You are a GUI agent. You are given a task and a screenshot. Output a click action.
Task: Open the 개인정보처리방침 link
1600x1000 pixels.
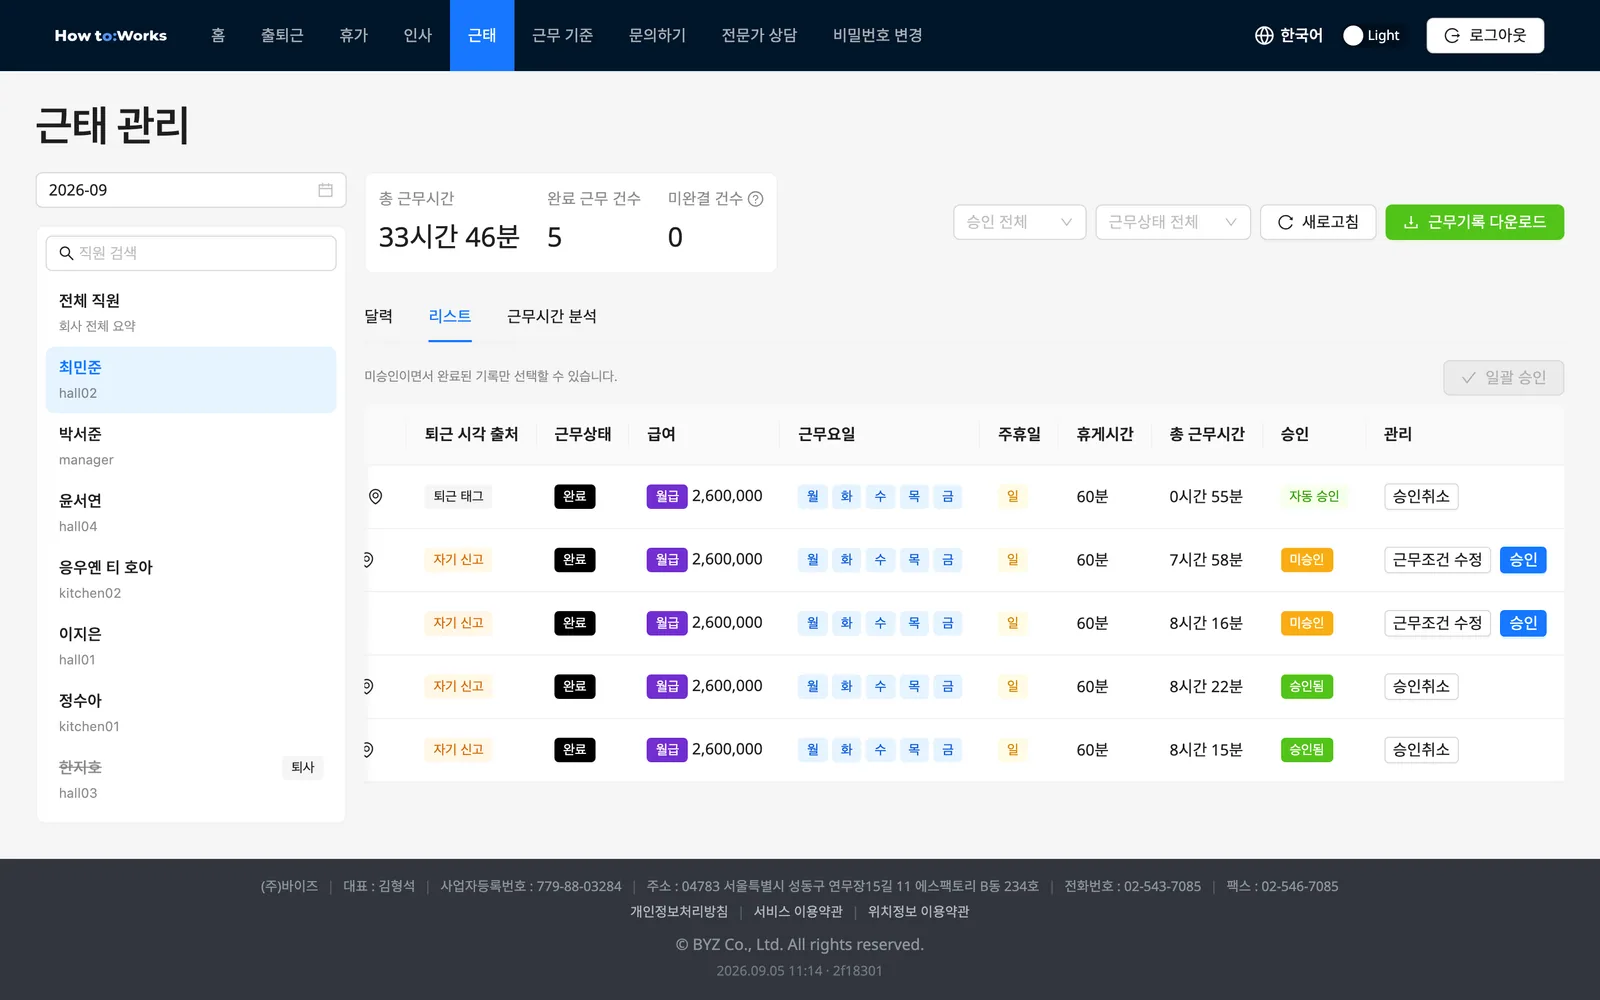coord(679,911)
